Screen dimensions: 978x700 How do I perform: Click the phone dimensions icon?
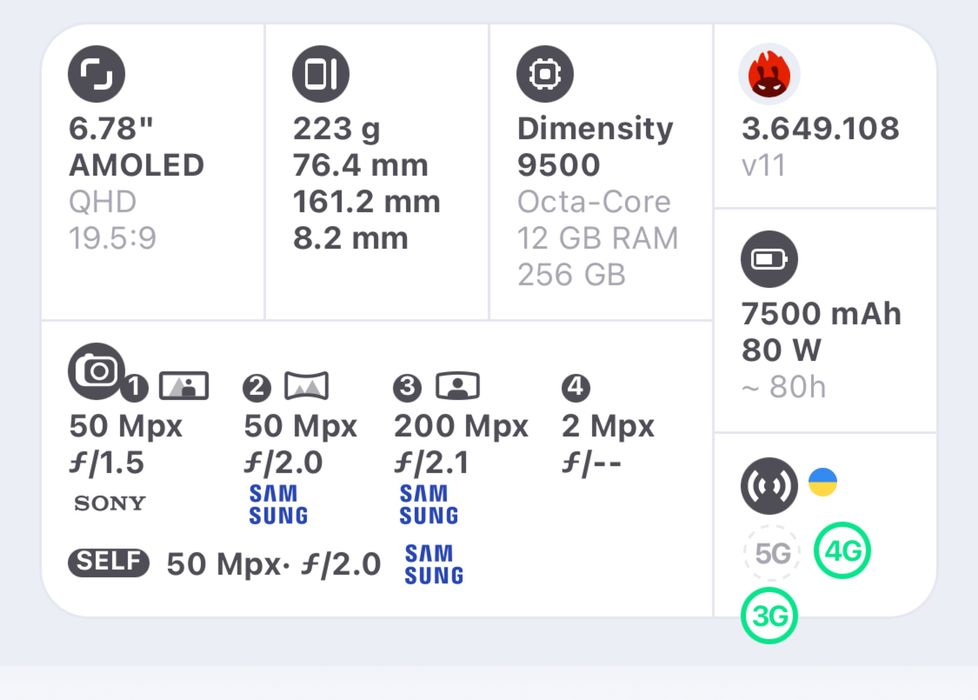coord(321,75)
